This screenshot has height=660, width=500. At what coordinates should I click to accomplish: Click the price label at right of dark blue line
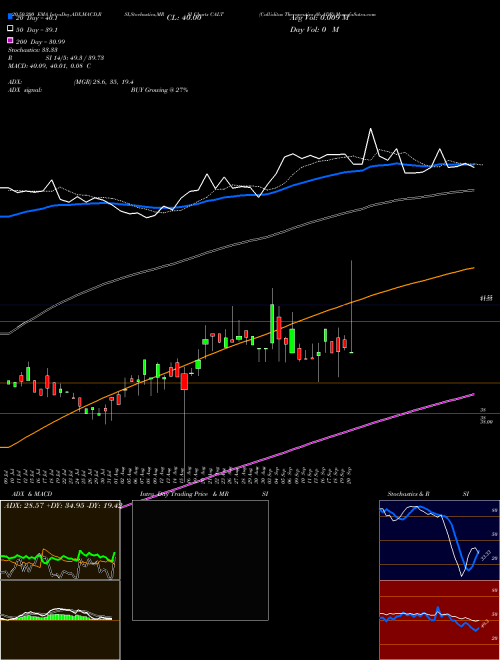tap(486, 298)
